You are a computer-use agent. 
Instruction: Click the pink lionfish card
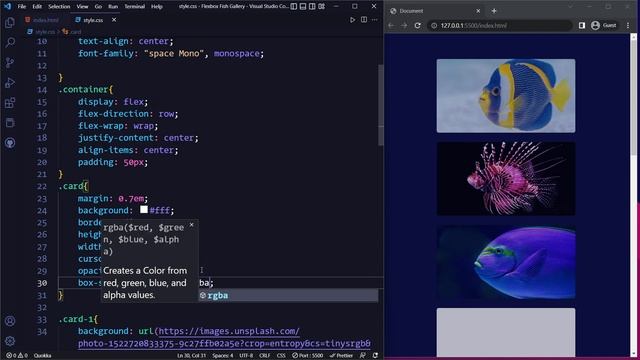click(506, 179)
